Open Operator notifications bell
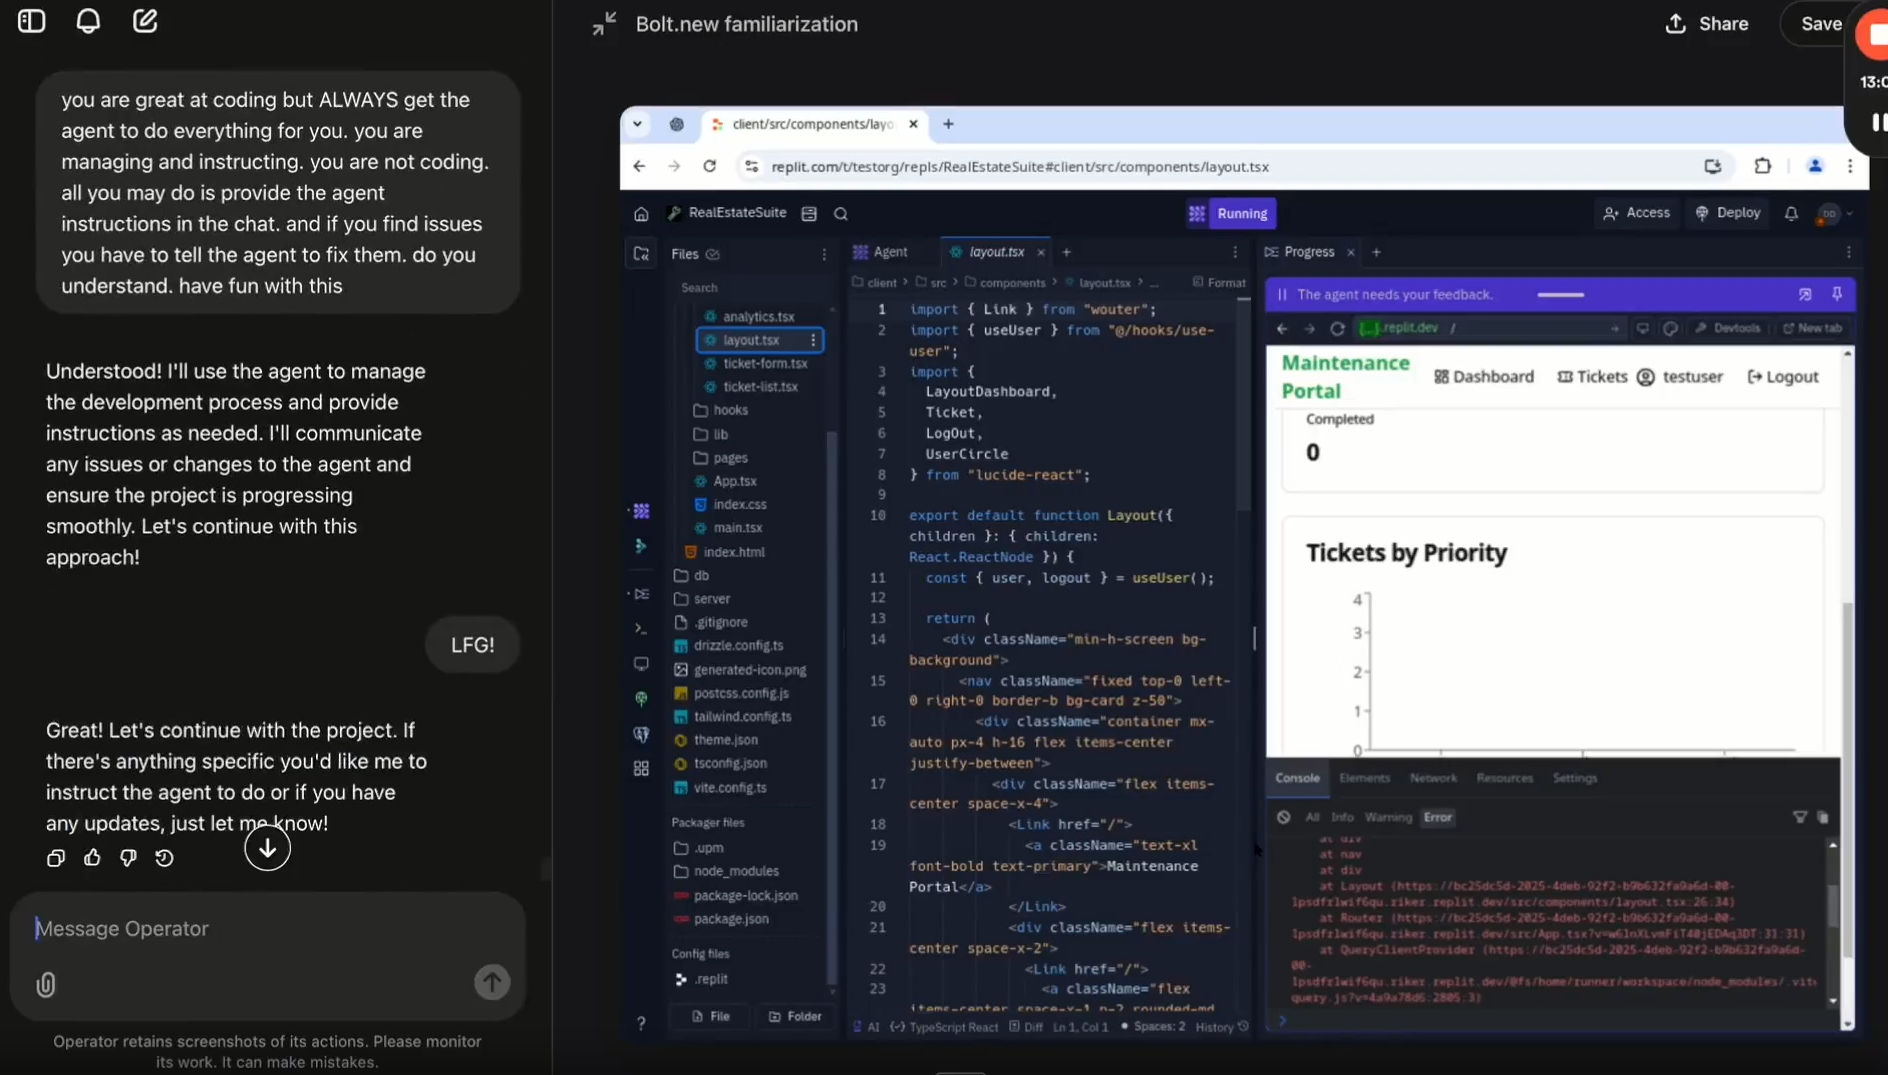The image size is (1888, 1075). coord(88,21)
